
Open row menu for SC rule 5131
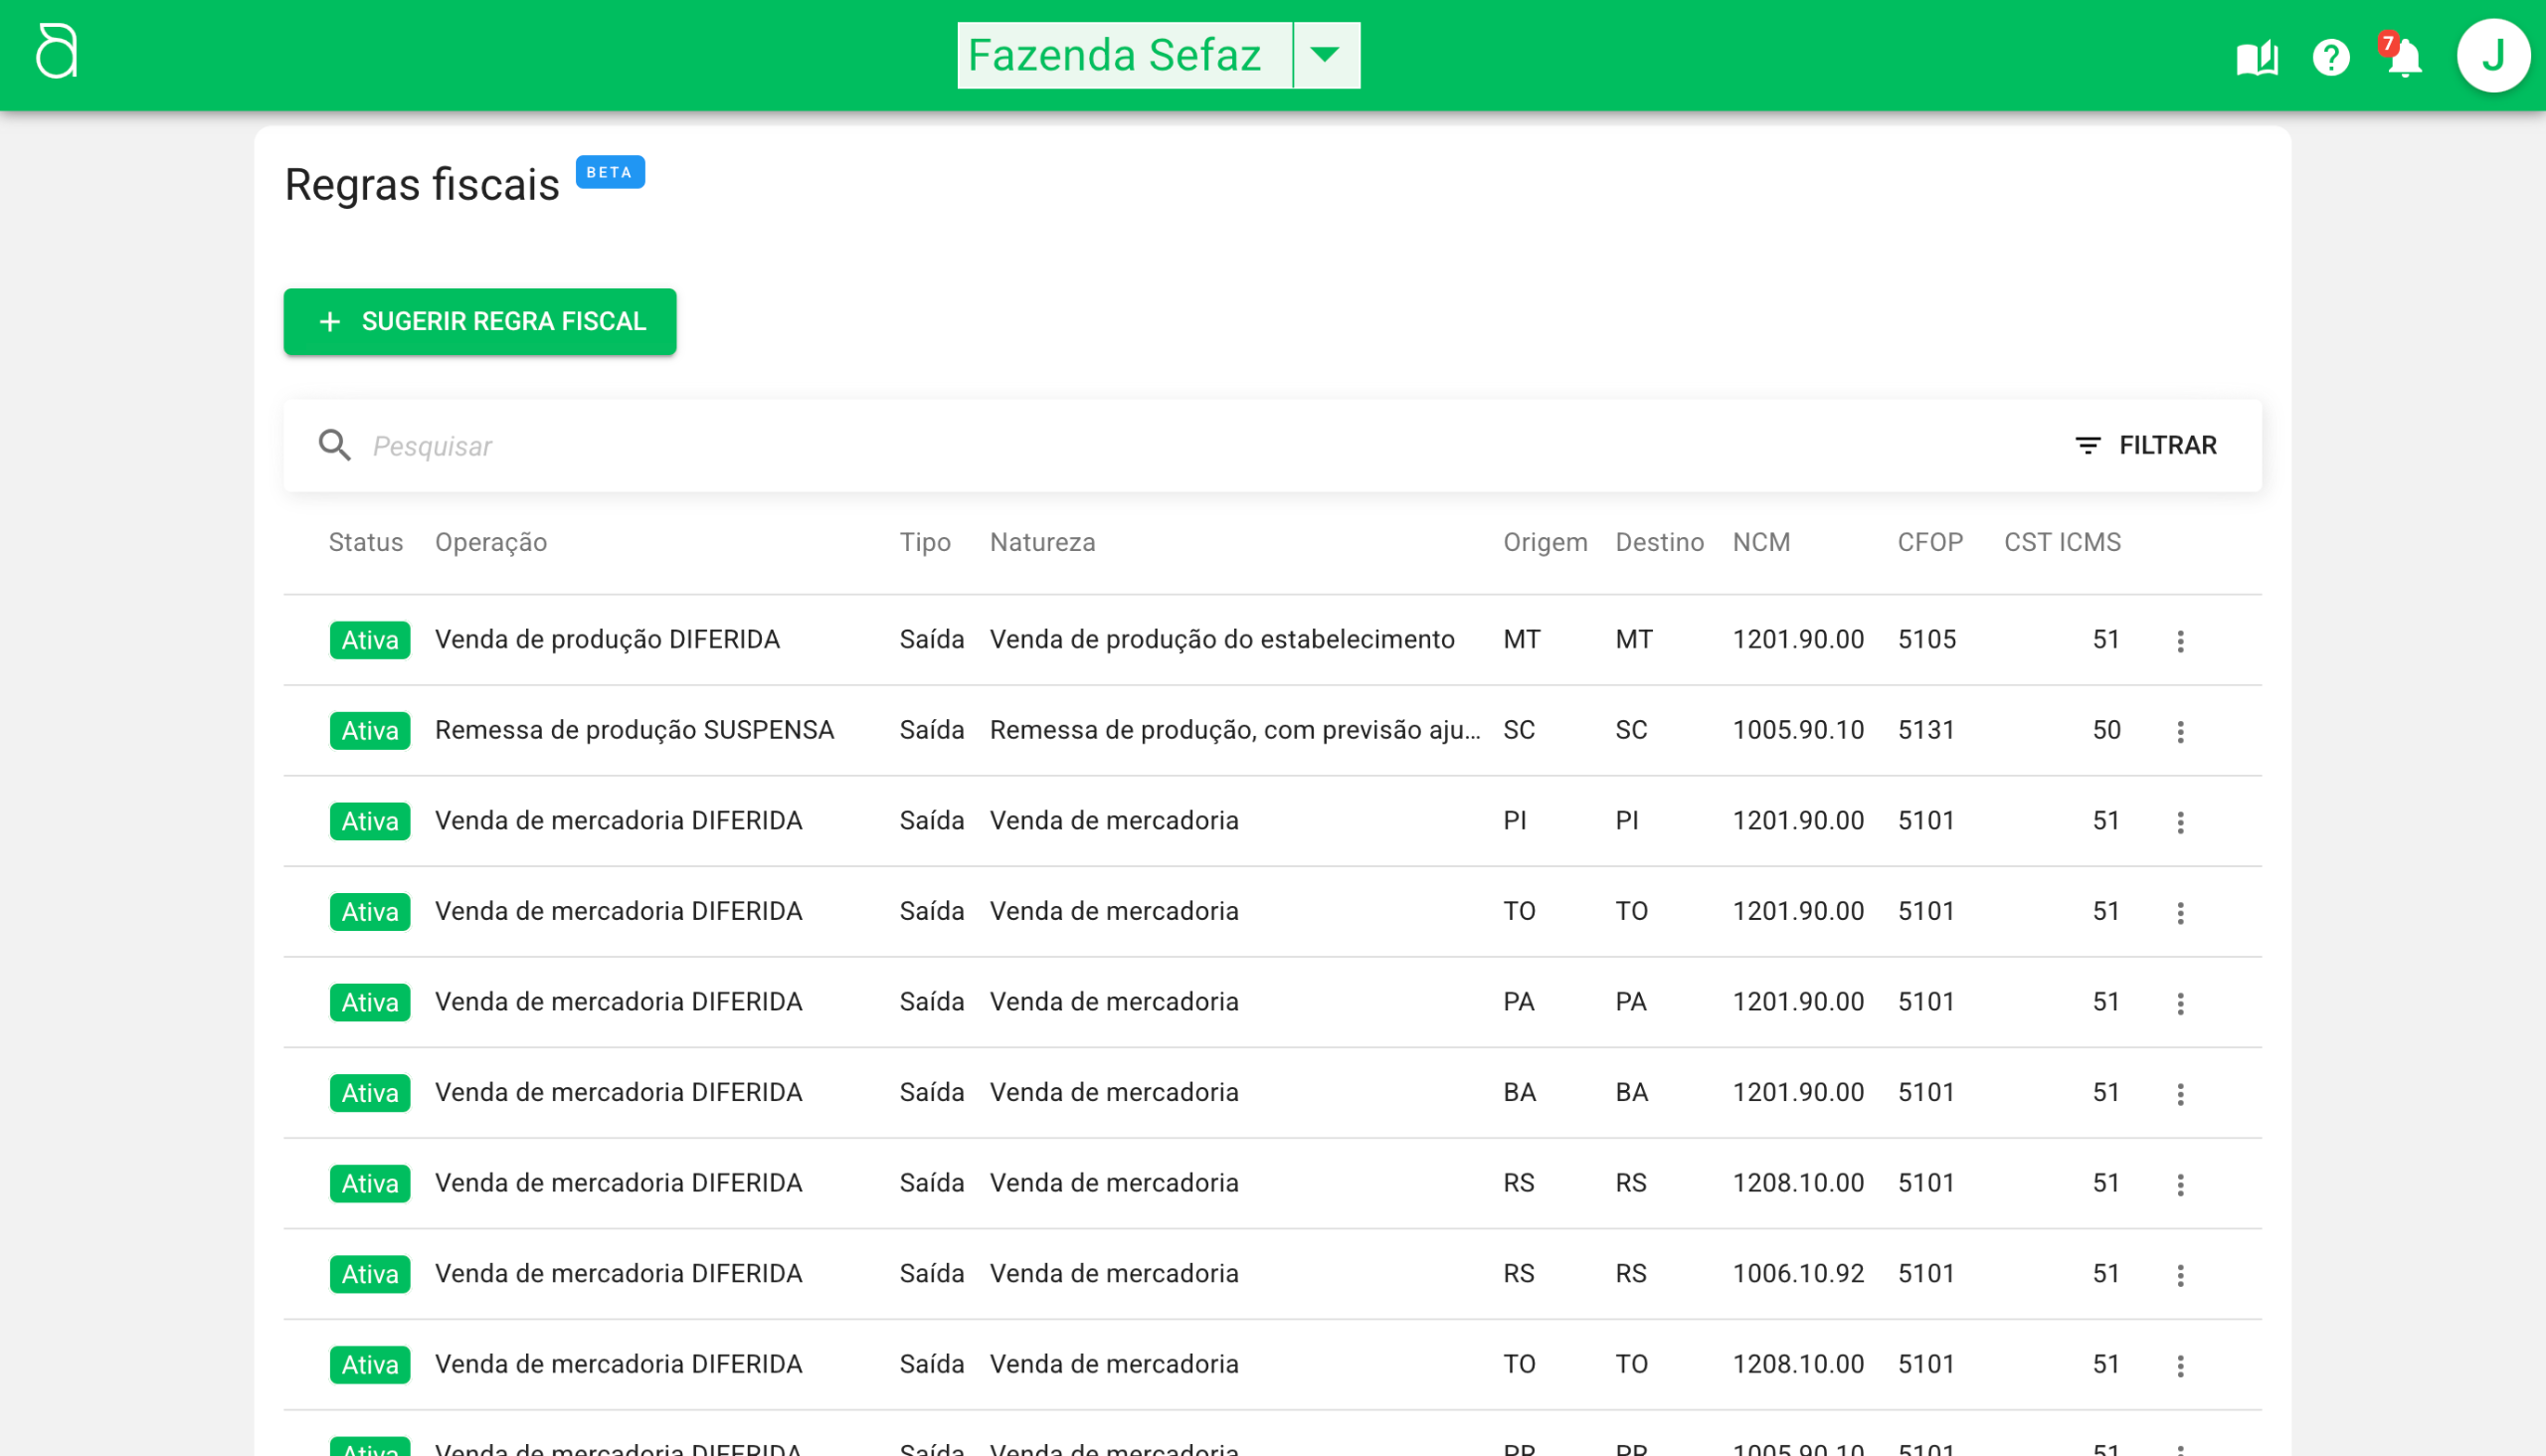tap(2180, 731)
